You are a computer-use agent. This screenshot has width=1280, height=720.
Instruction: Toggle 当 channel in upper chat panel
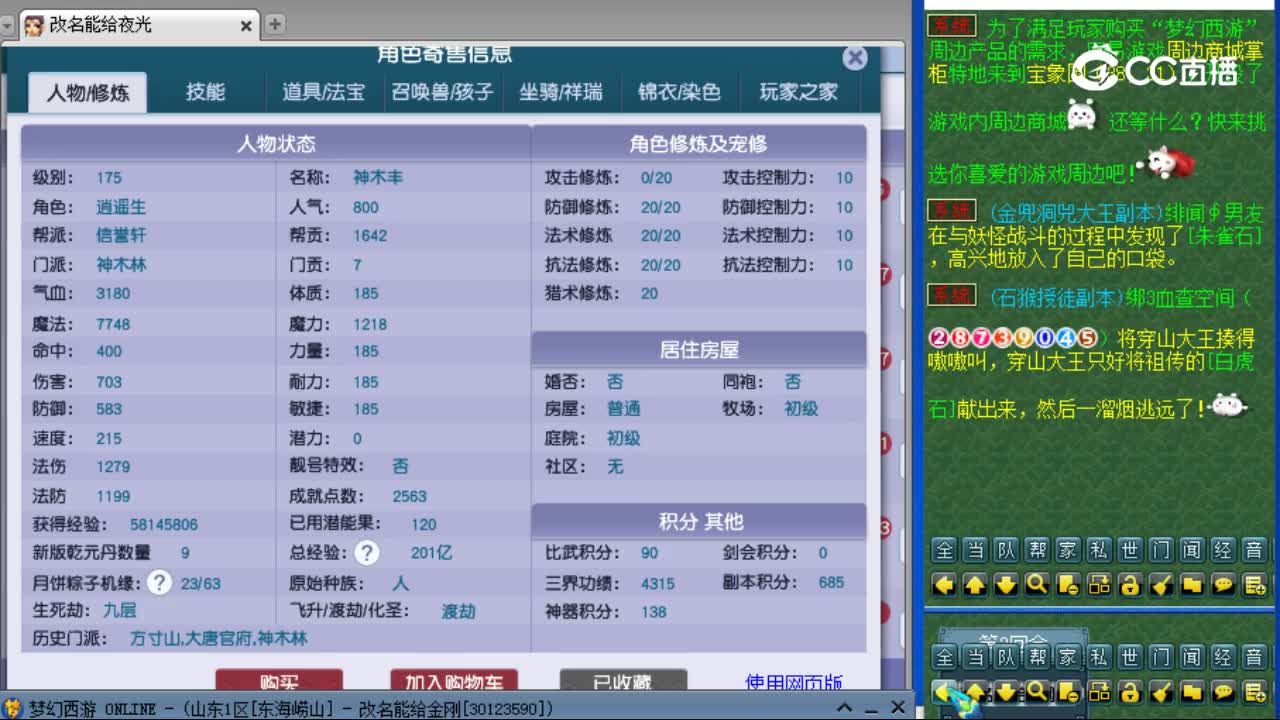pos(975,550)
